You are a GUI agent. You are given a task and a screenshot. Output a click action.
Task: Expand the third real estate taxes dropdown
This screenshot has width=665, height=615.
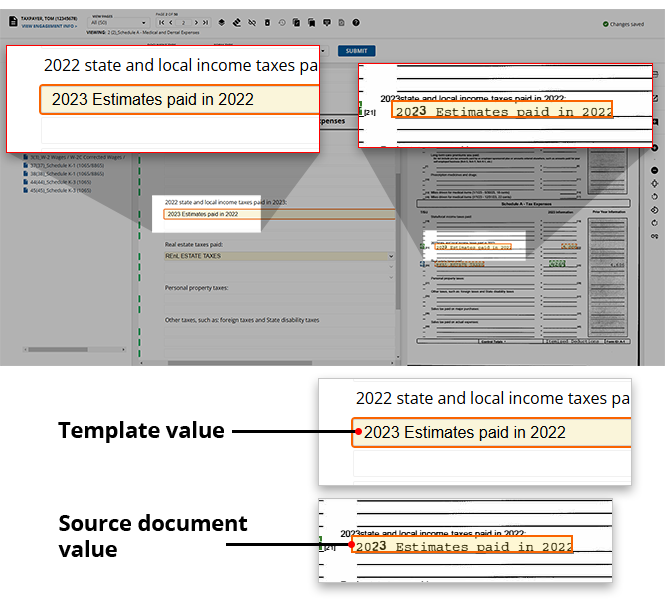click(x=391, y=277)
